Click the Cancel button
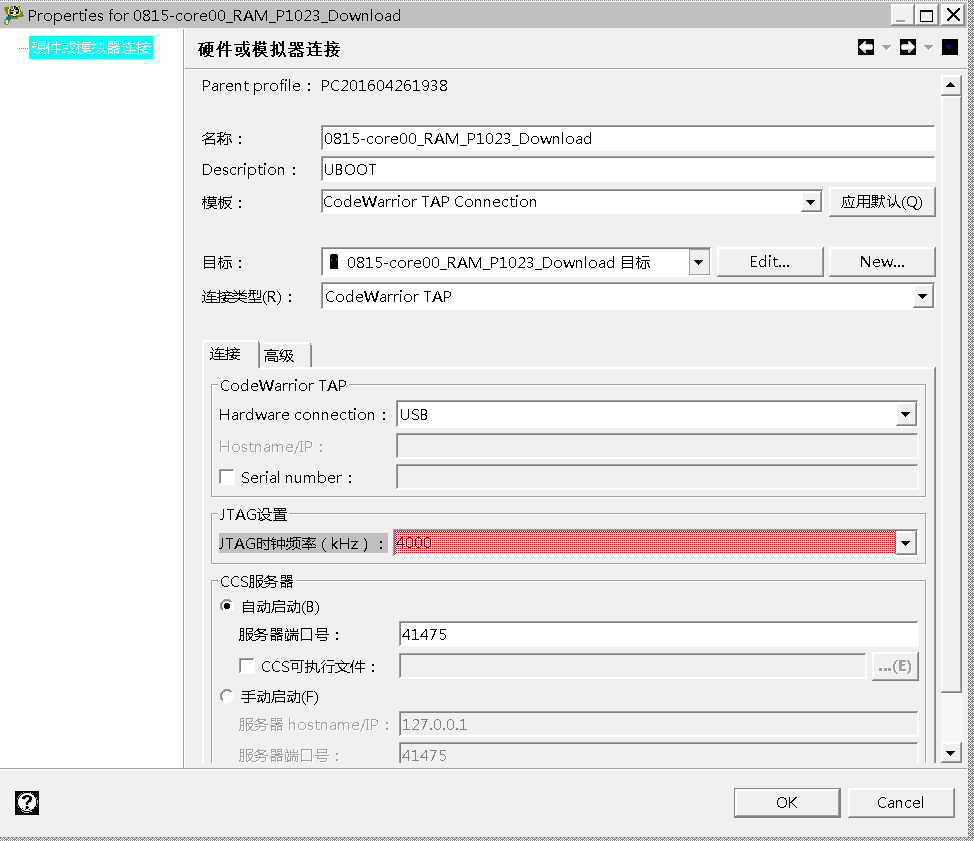 coord(901,802)
